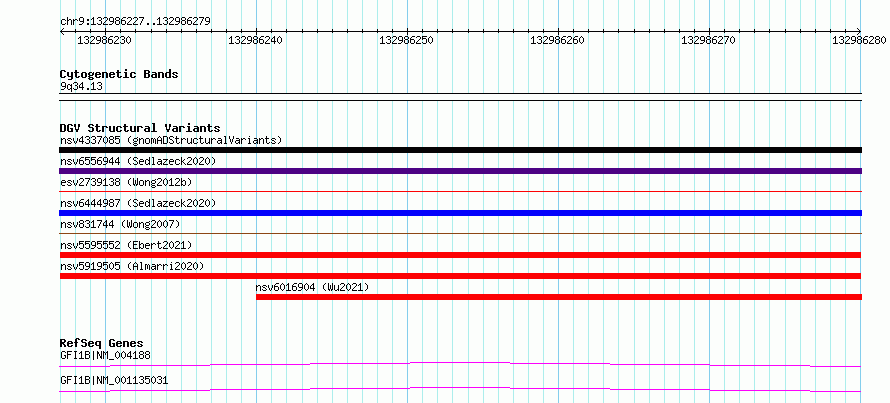Viewport: 890px width, 403px height.
Task: Select the Cytogenetic Bands track title
Action: click(x=119, y=74)
